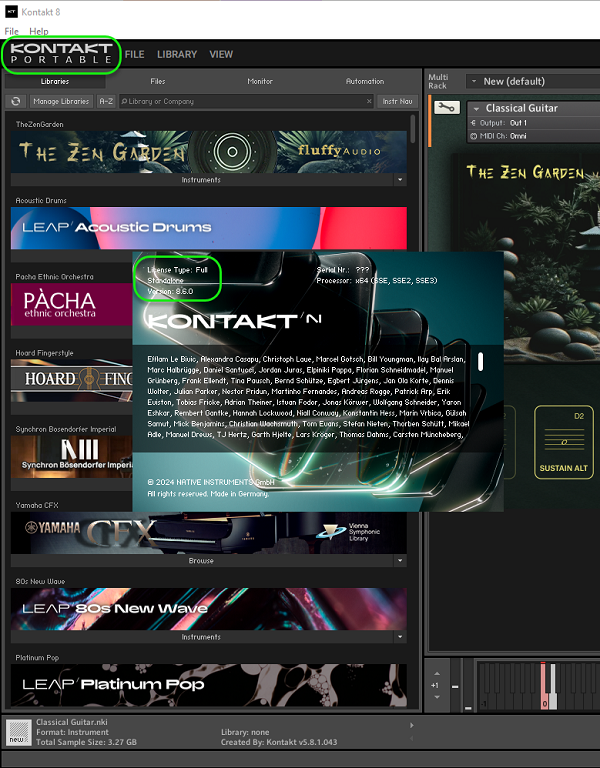Viewport: 600px width, 768px height.
Task: Click the credits scrollbar in the About dialog
Action: tap(480, 361)
